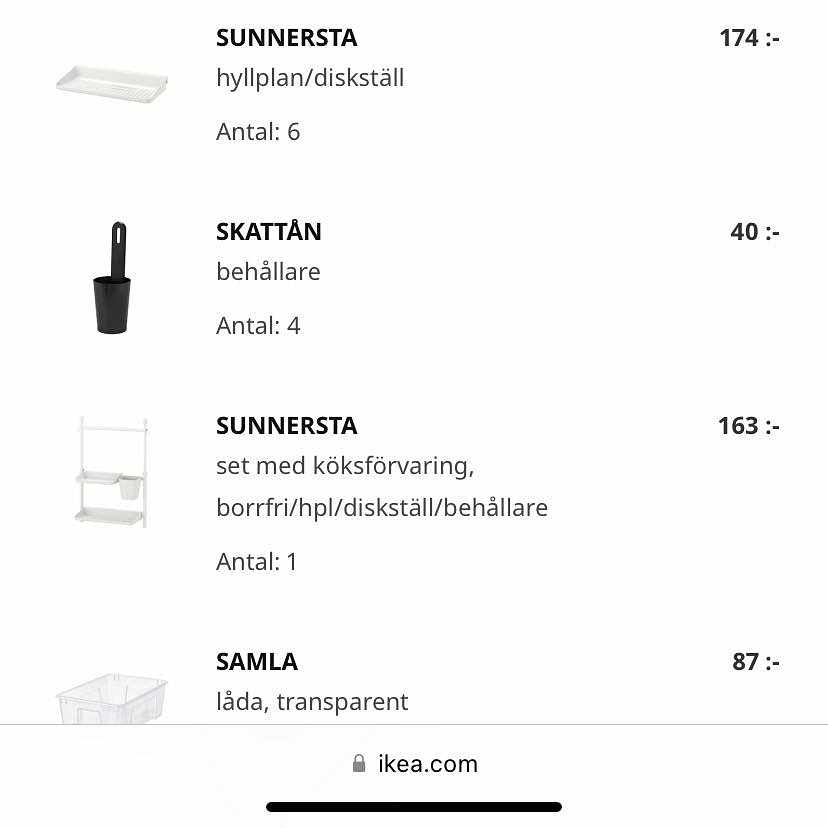This screenshot has height=828, width=828.
Task: Click the padlock icon beside ikea.com
Action: pyautogui.click(x=359, y=764)
